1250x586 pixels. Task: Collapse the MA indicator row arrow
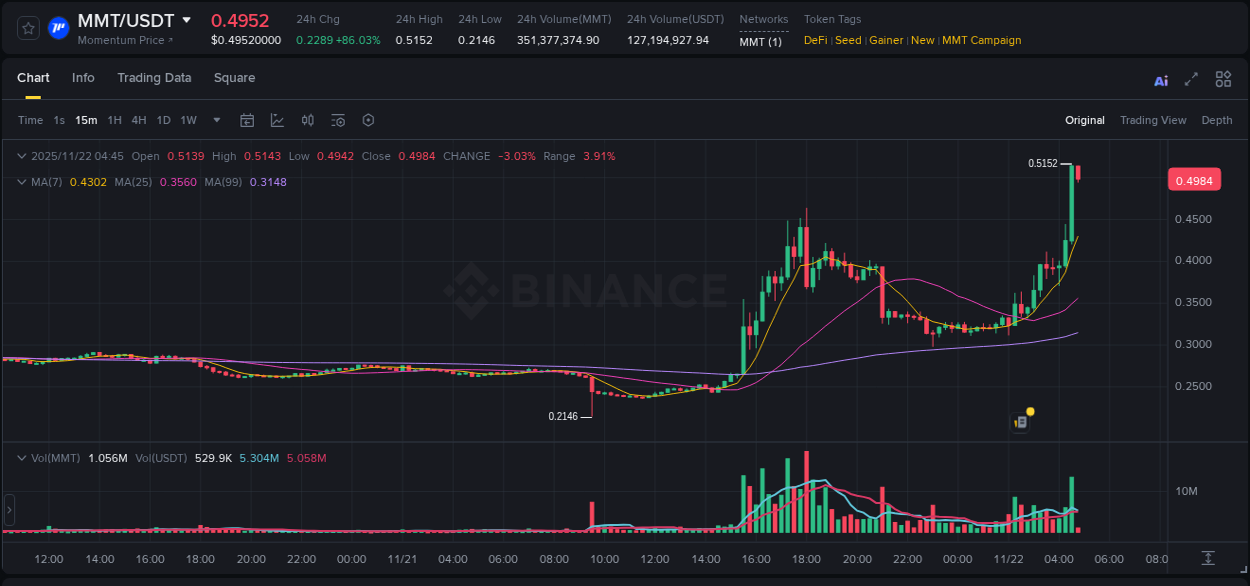[x=21, y=182]
